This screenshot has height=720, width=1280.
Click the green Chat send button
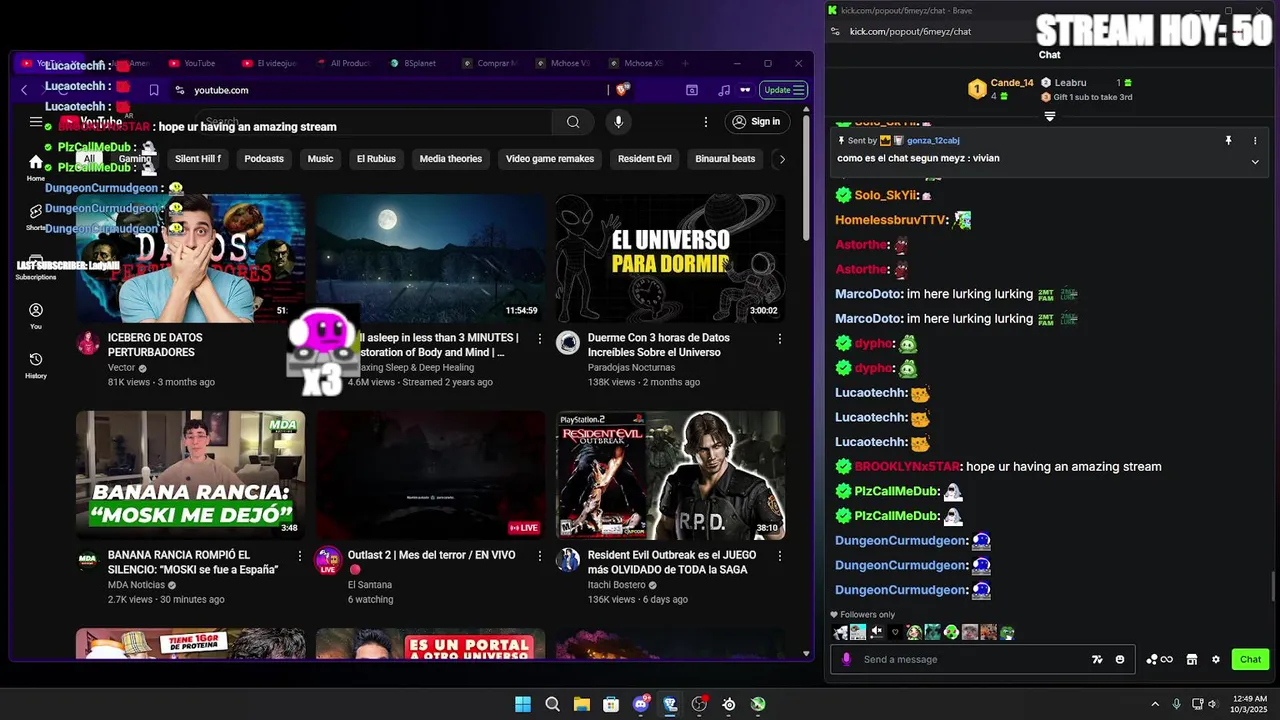click(1250, 659)
